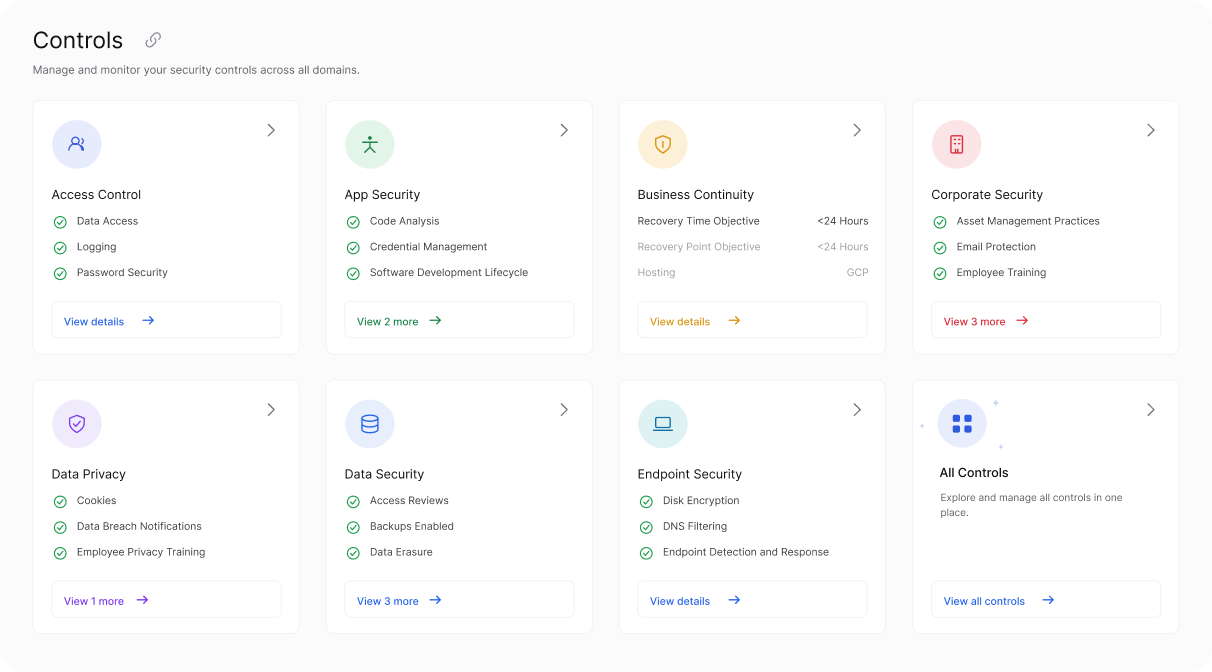The image size is (1212, 672).
Task: Click the Access Control users icon
Action: [77, 144]
